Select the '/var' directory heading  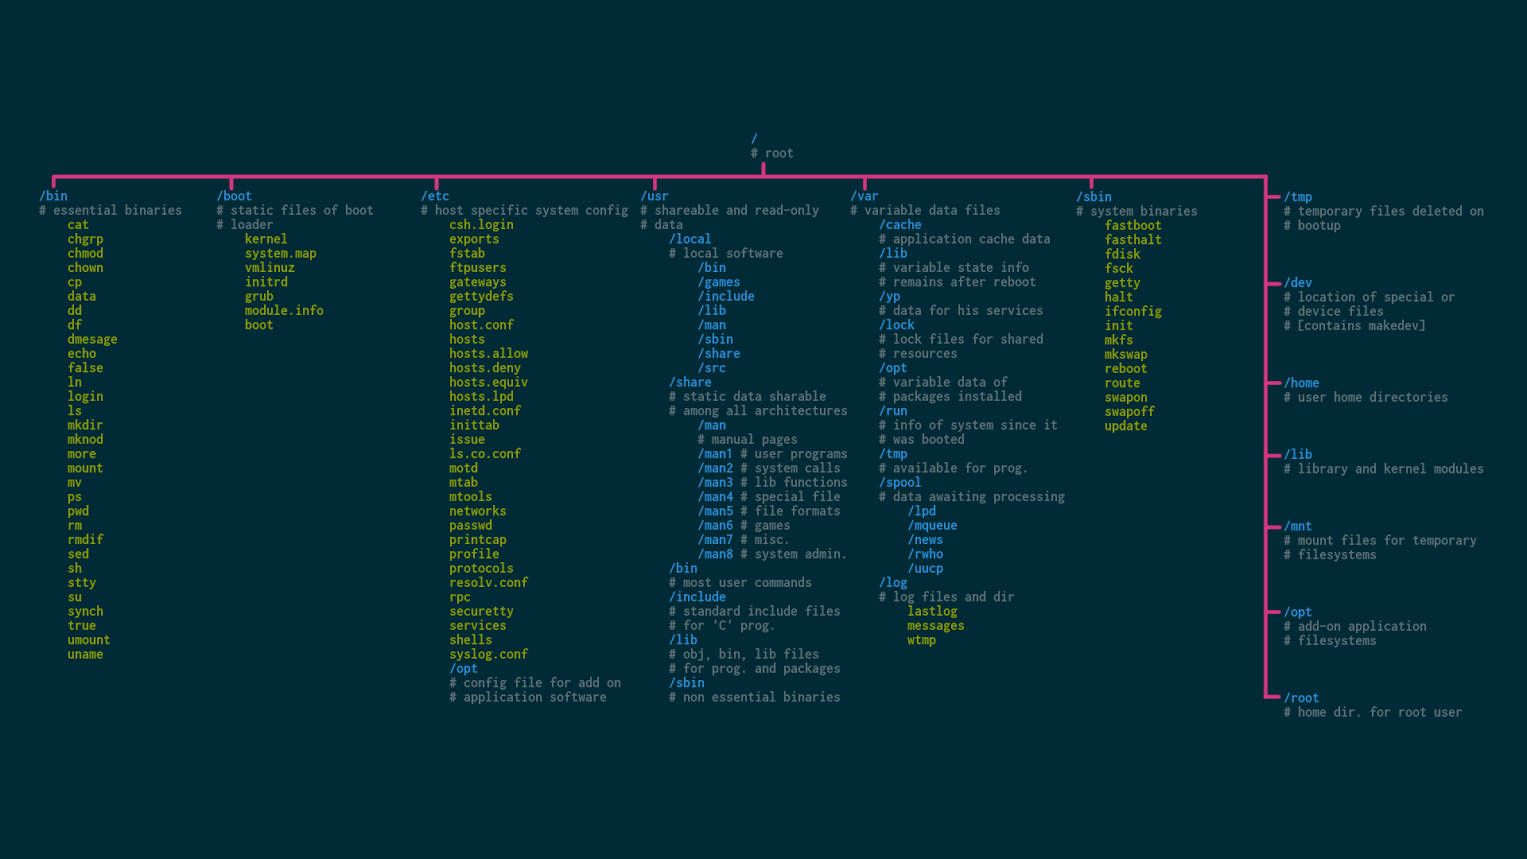pos(864,196)
